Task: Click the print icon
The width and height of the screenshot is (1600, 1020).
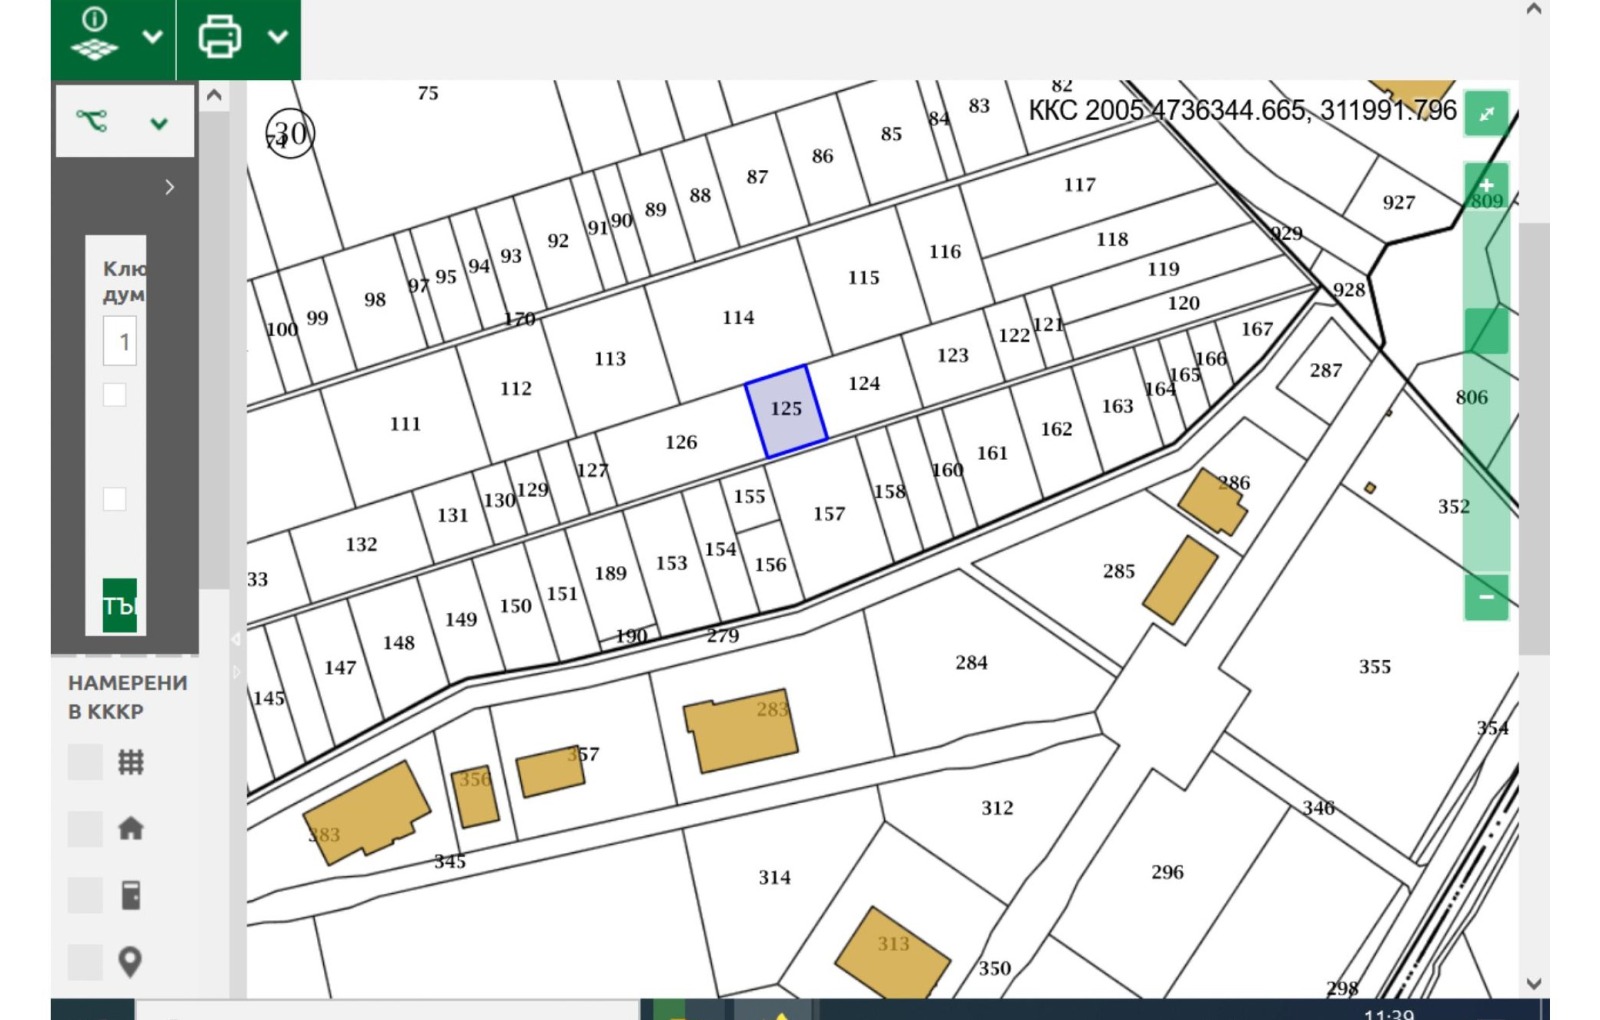Action: [219, 37]
